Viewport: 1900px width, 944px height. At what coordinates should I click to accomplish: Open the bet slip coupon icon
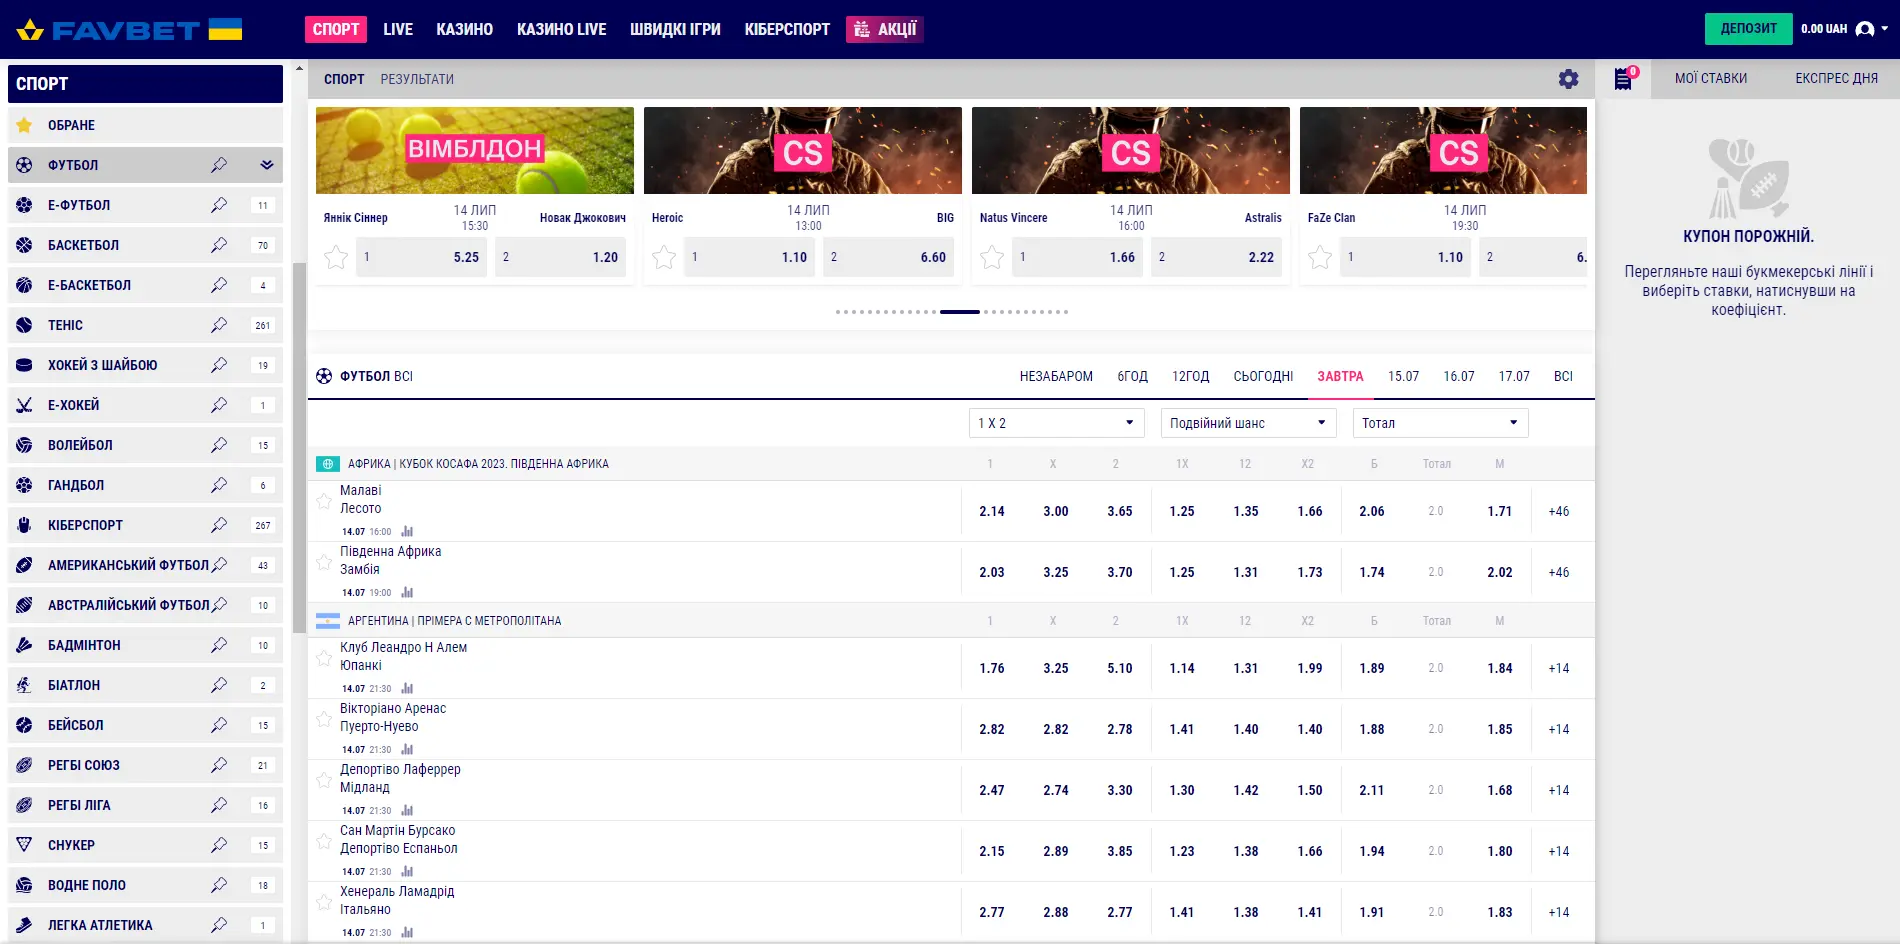click(x=1623, y=79)
